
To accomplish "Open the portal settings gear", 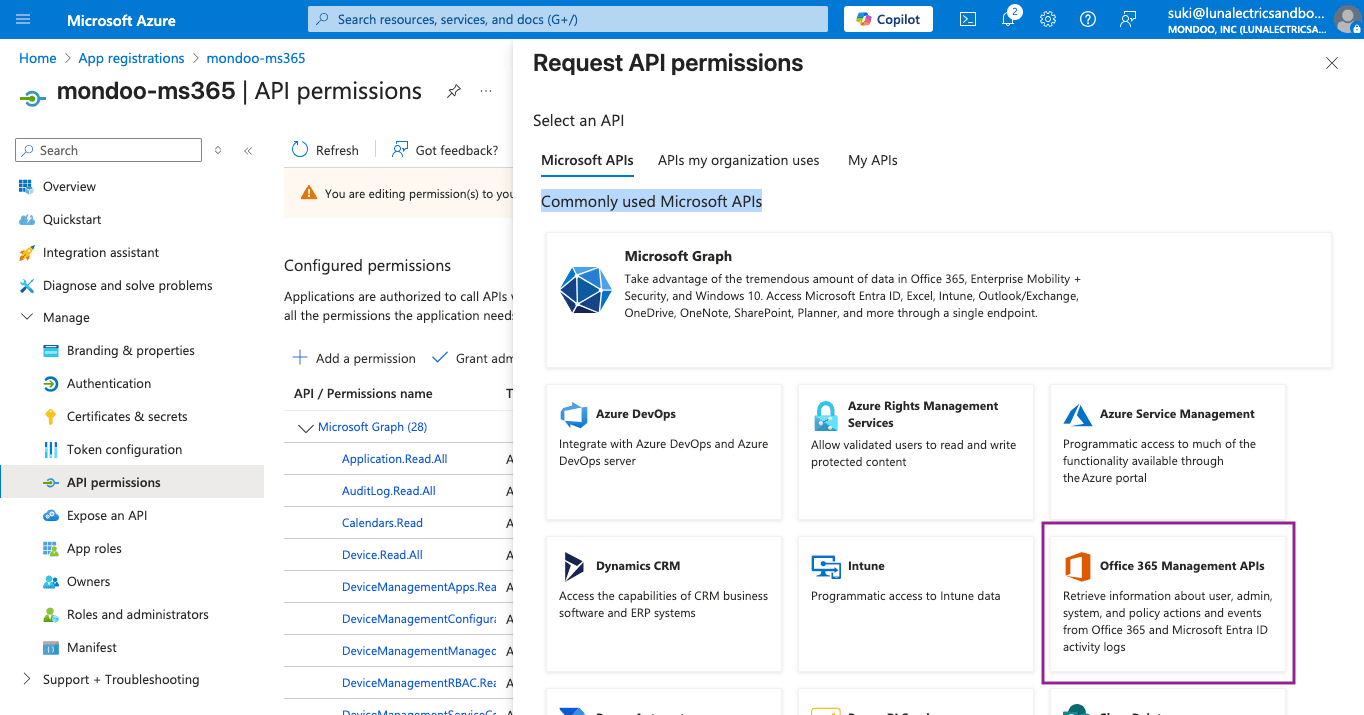I will pyautogui.click(x=1047, y=18).
